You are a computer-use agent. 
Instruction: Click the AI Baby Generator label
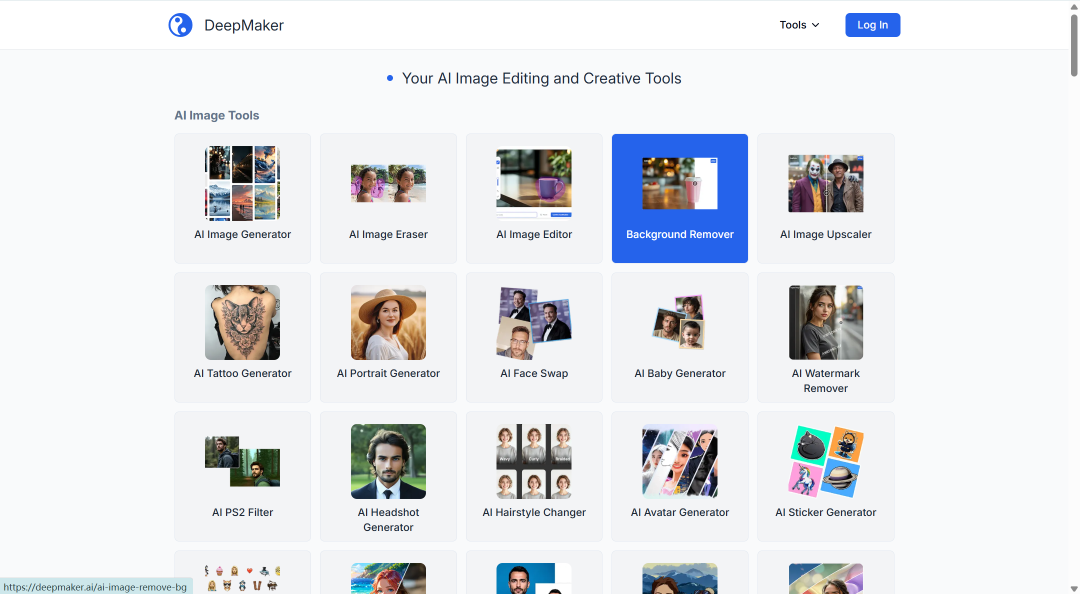[x=680, y=373]
